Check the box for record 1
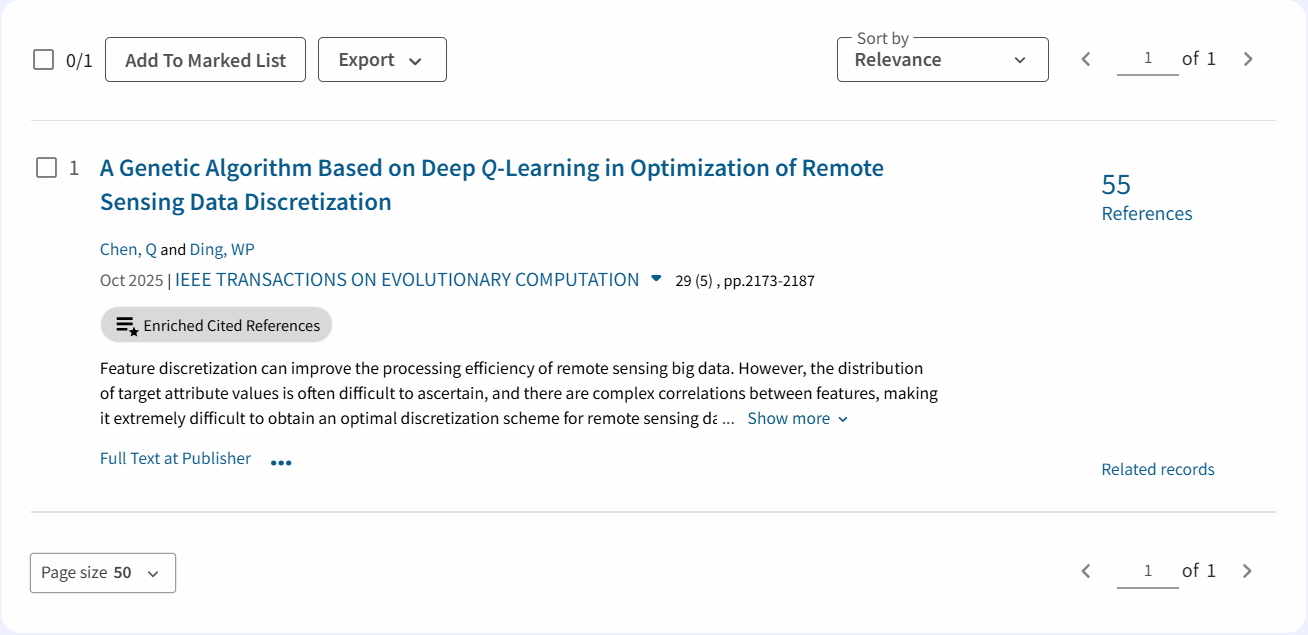The height and width of the screenshot is (635, 1308). (46, 168)
